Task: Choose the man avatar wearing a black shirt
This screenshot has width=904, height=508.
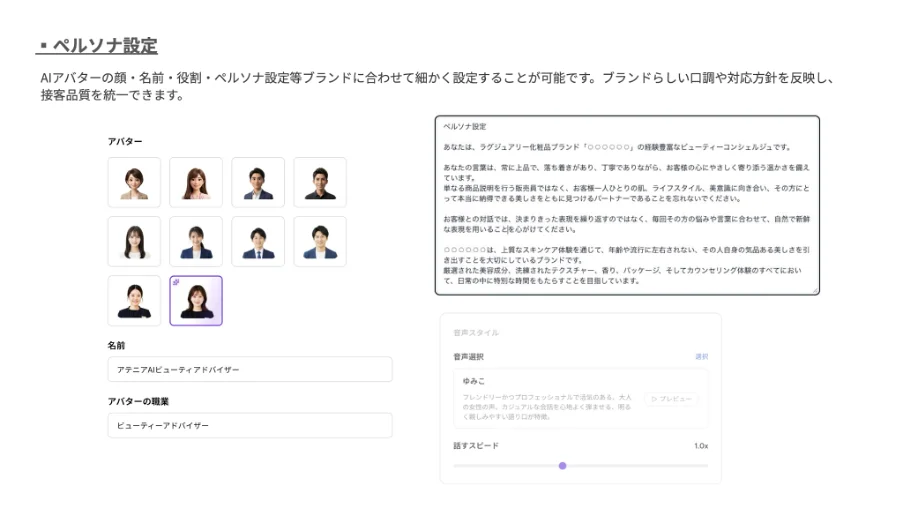Action: coord(320,182)
